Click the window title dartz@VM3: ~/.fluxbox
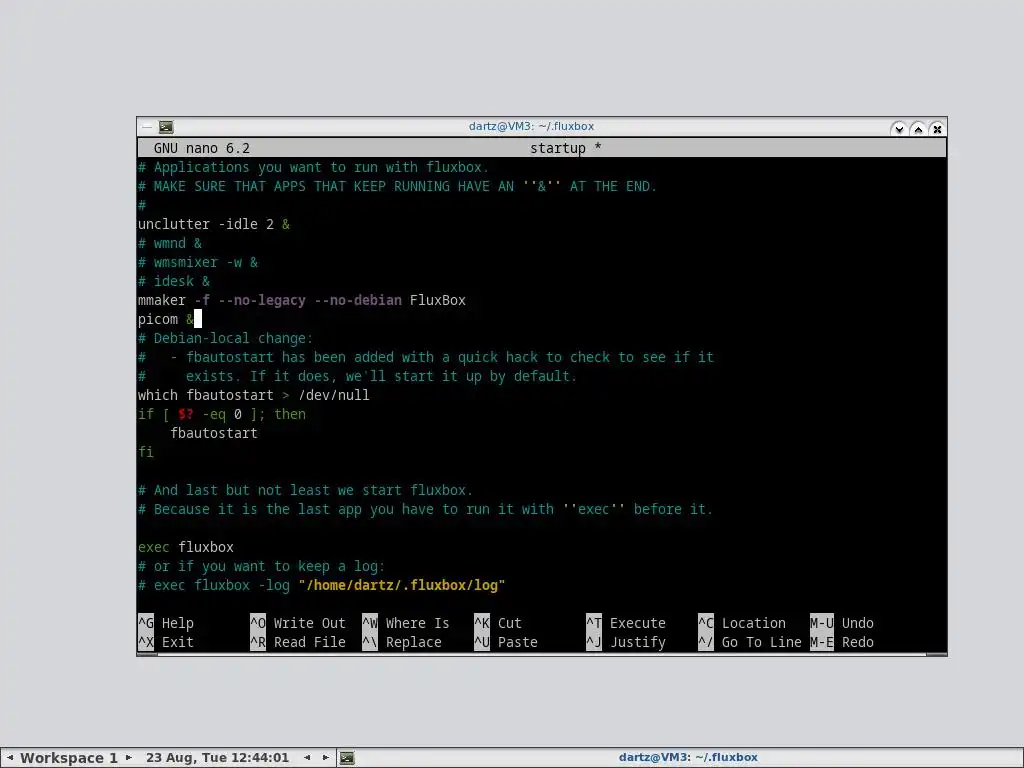The width and height of the screenshot is (1024, 768). 531,127
